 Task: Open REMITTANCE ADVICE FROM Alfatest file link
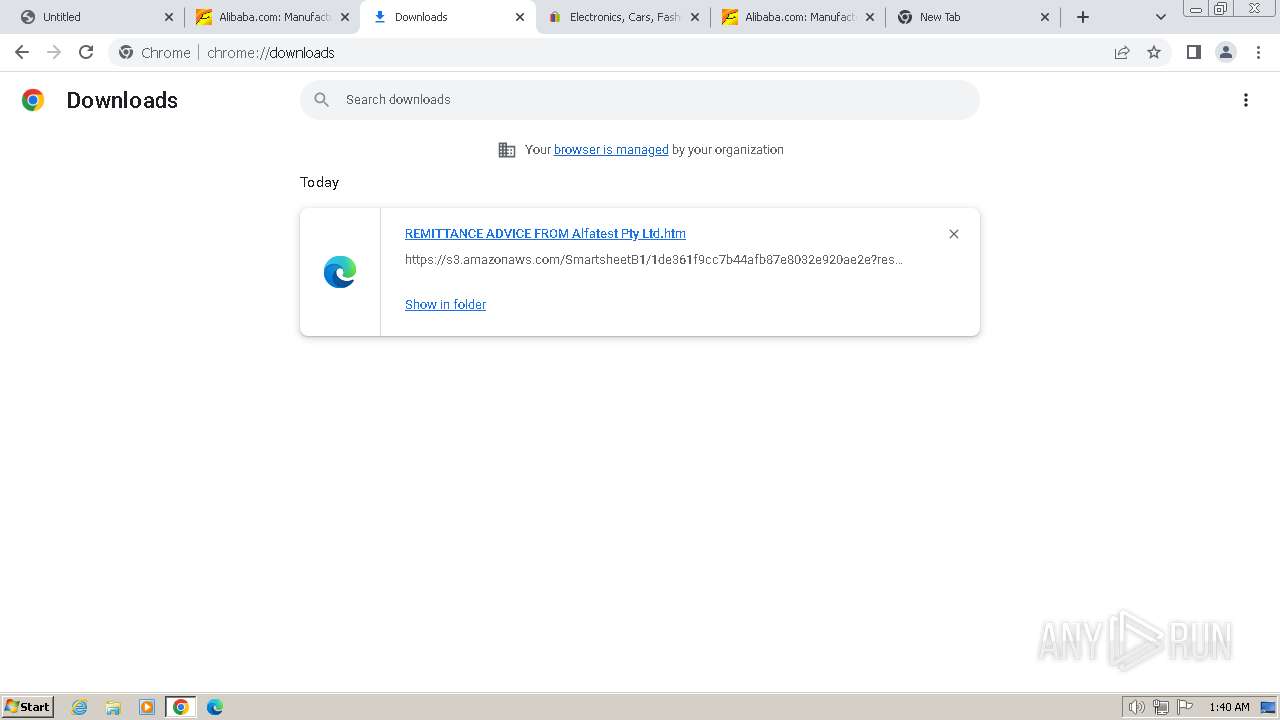coord(545,234)
